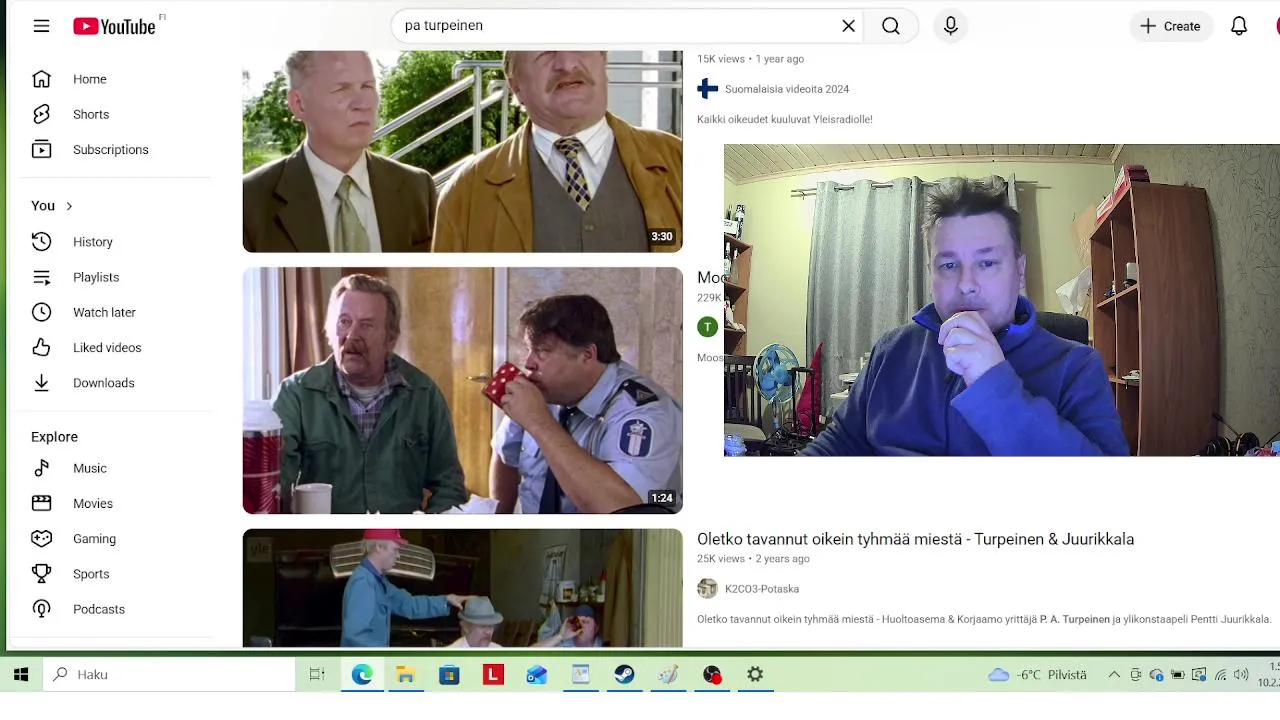Click the Movies clapperboard icon
1280x720 pixels.
point(41,503)
